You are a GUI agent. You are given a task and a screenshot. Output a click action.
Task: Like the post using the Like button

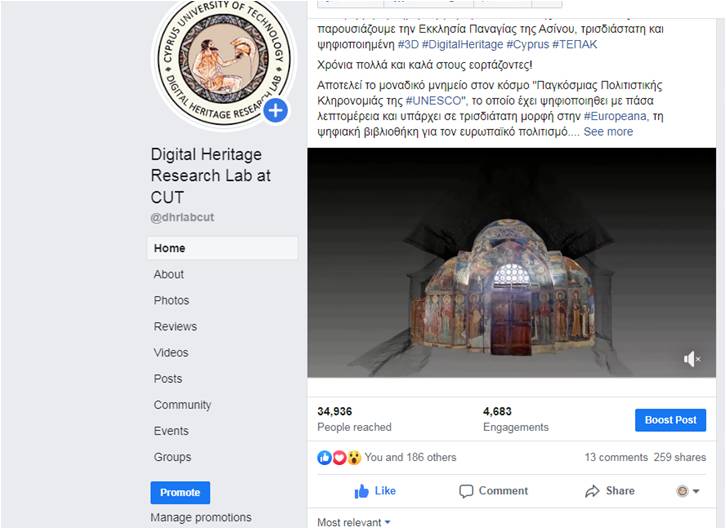[x=375, y=491]
